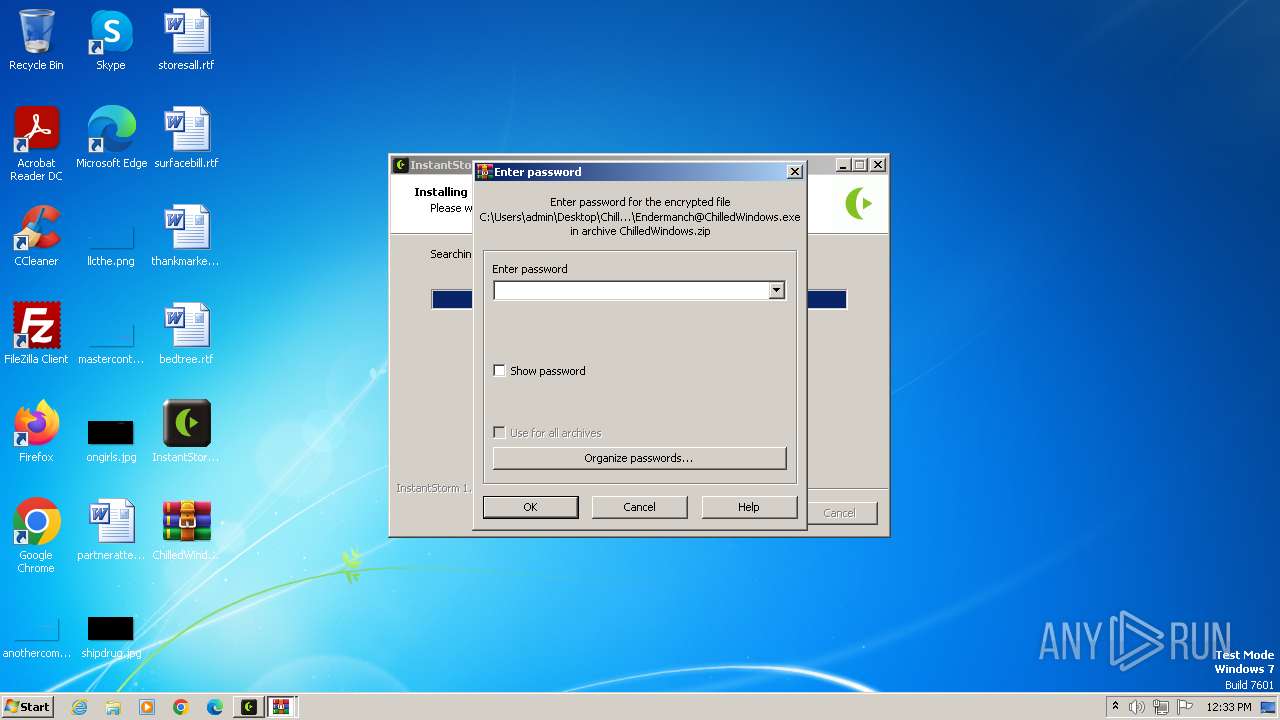Open the media player taskbar icon
Image resolution: width=1280 pixels, height=720 pixels.
click(x=147, y=707)
